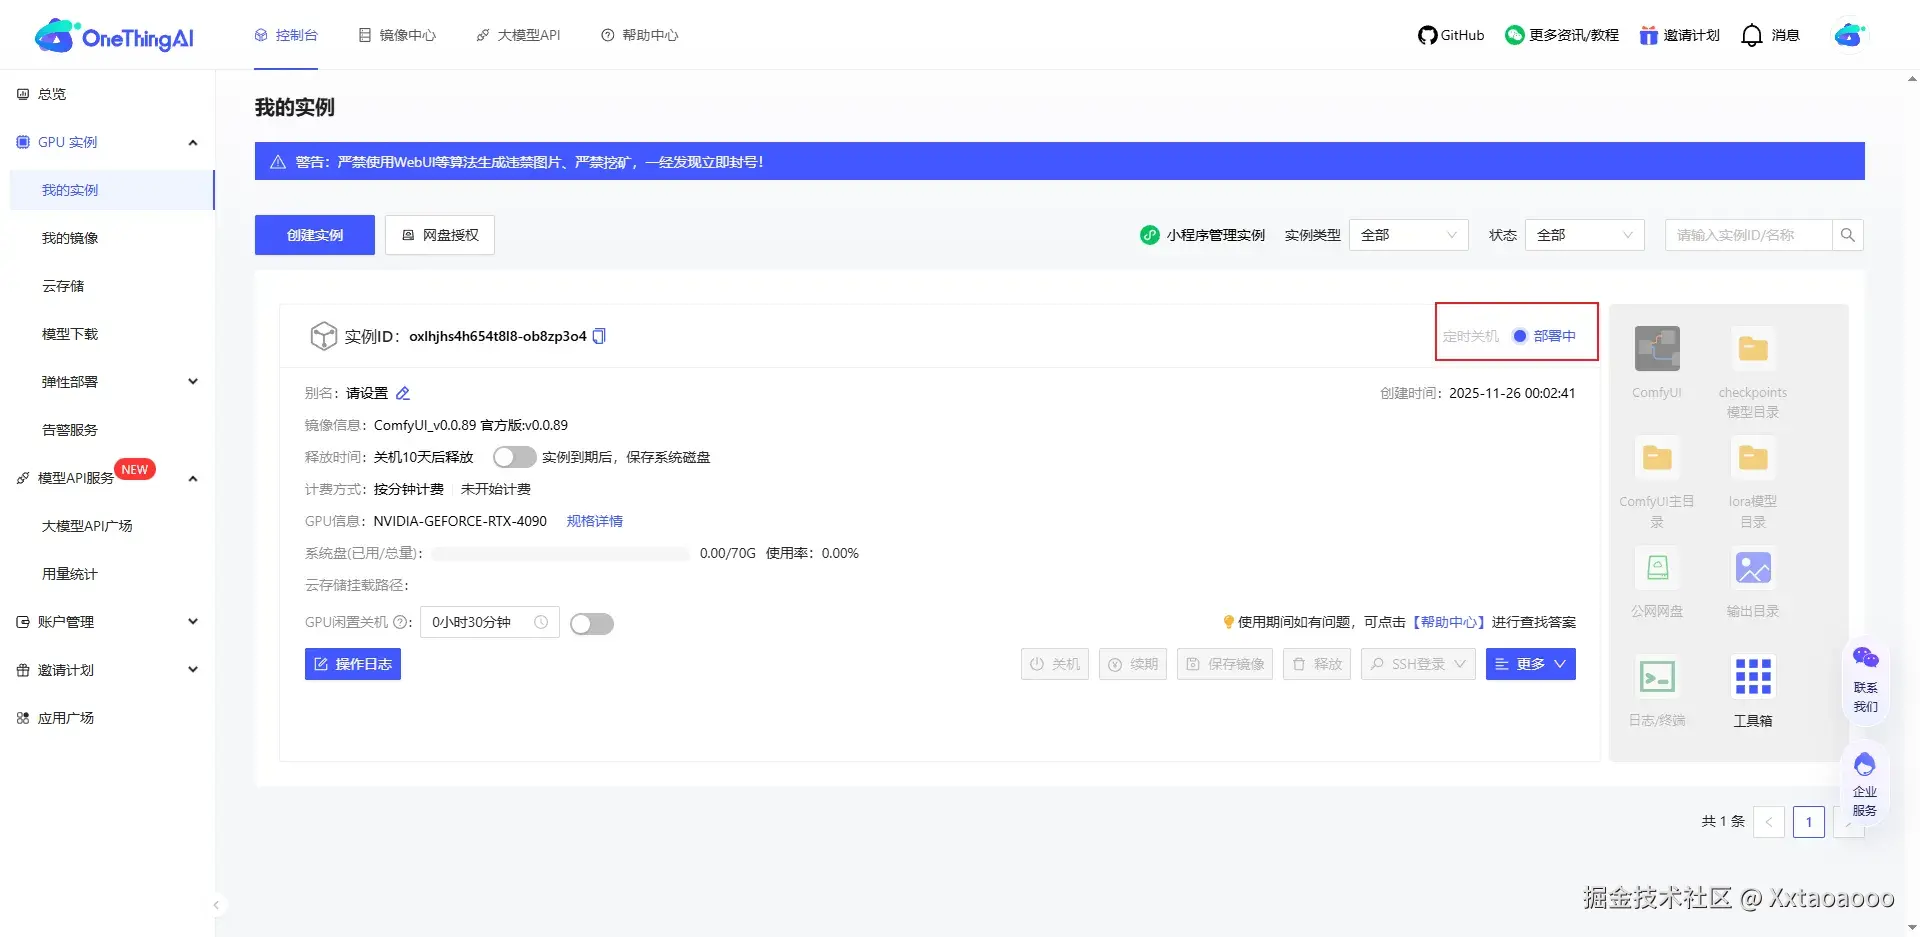The image size is (1920, 937).
Task: Open the SSH登录 dropdown
Action: coord(1418,664)
